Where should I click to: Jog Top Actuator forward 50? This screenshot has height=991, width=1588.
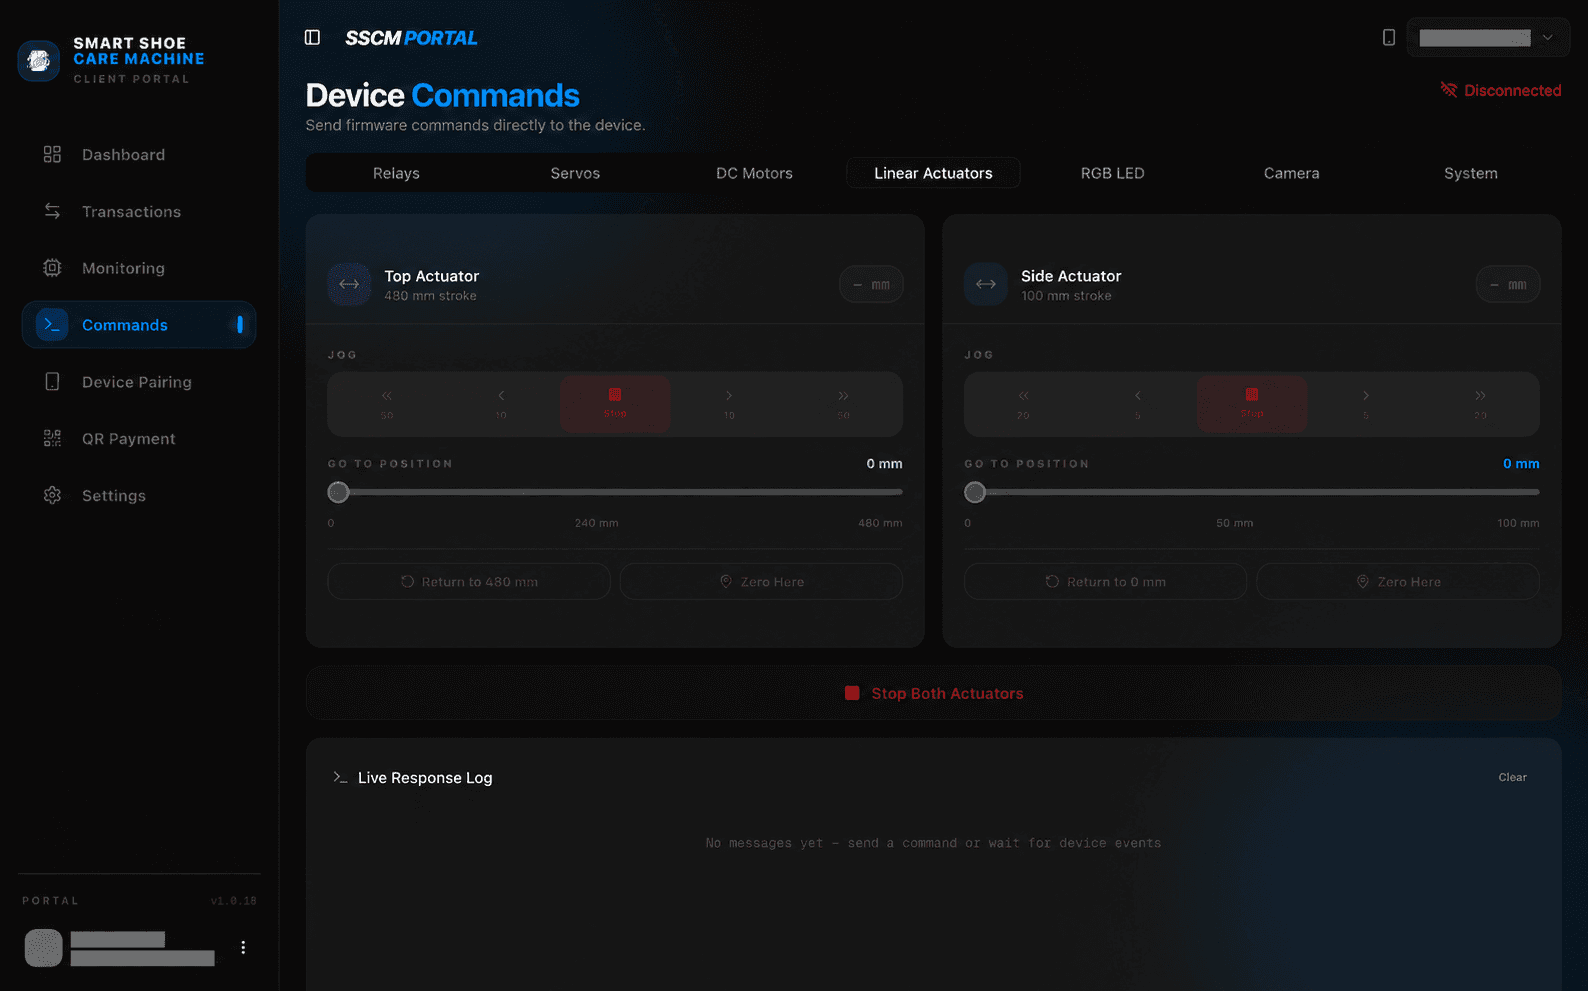pos(843,404)
